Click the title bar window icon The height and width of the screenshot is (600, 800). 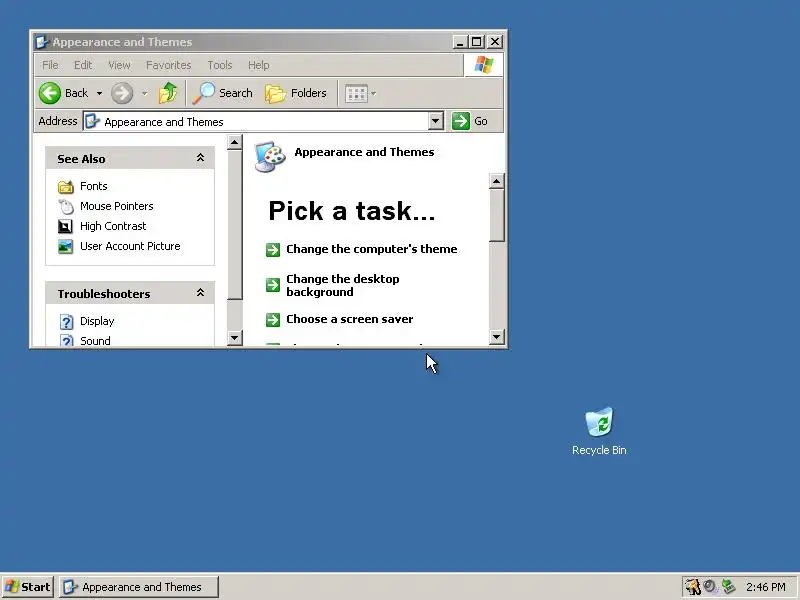42,42
